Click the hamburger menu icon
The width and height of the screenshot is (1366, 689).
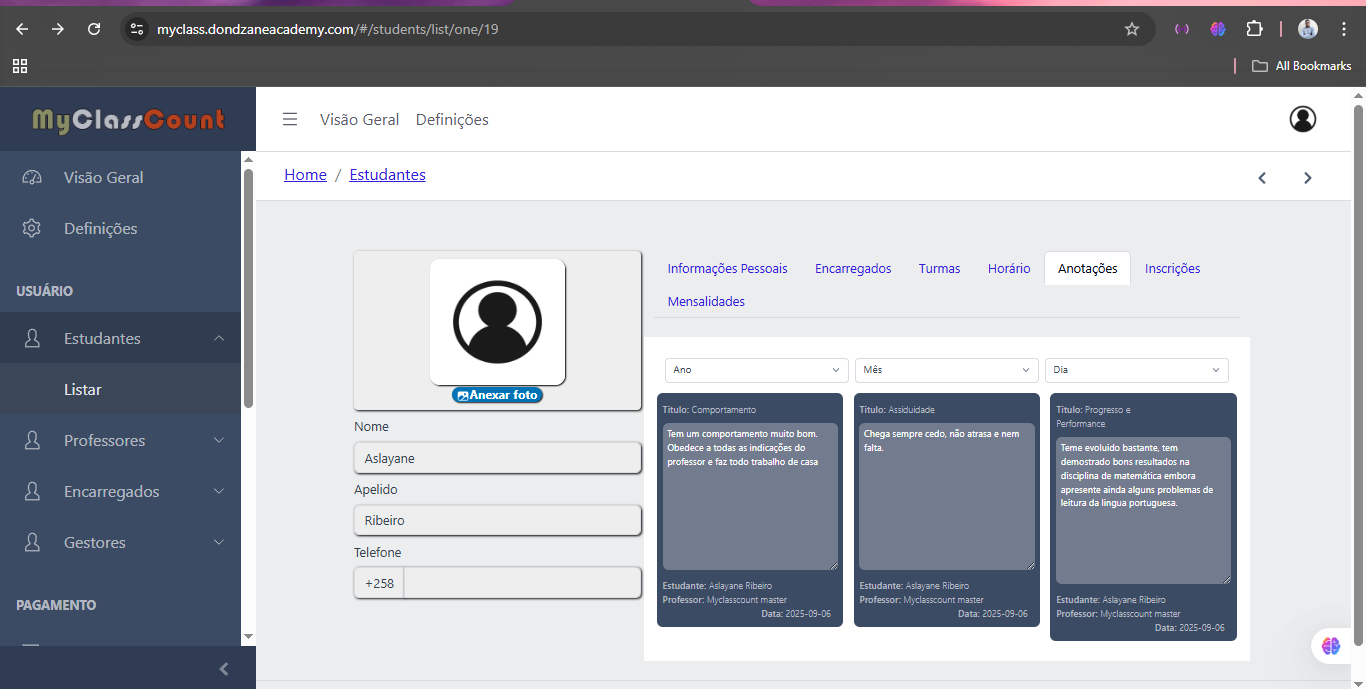(290, 119)
